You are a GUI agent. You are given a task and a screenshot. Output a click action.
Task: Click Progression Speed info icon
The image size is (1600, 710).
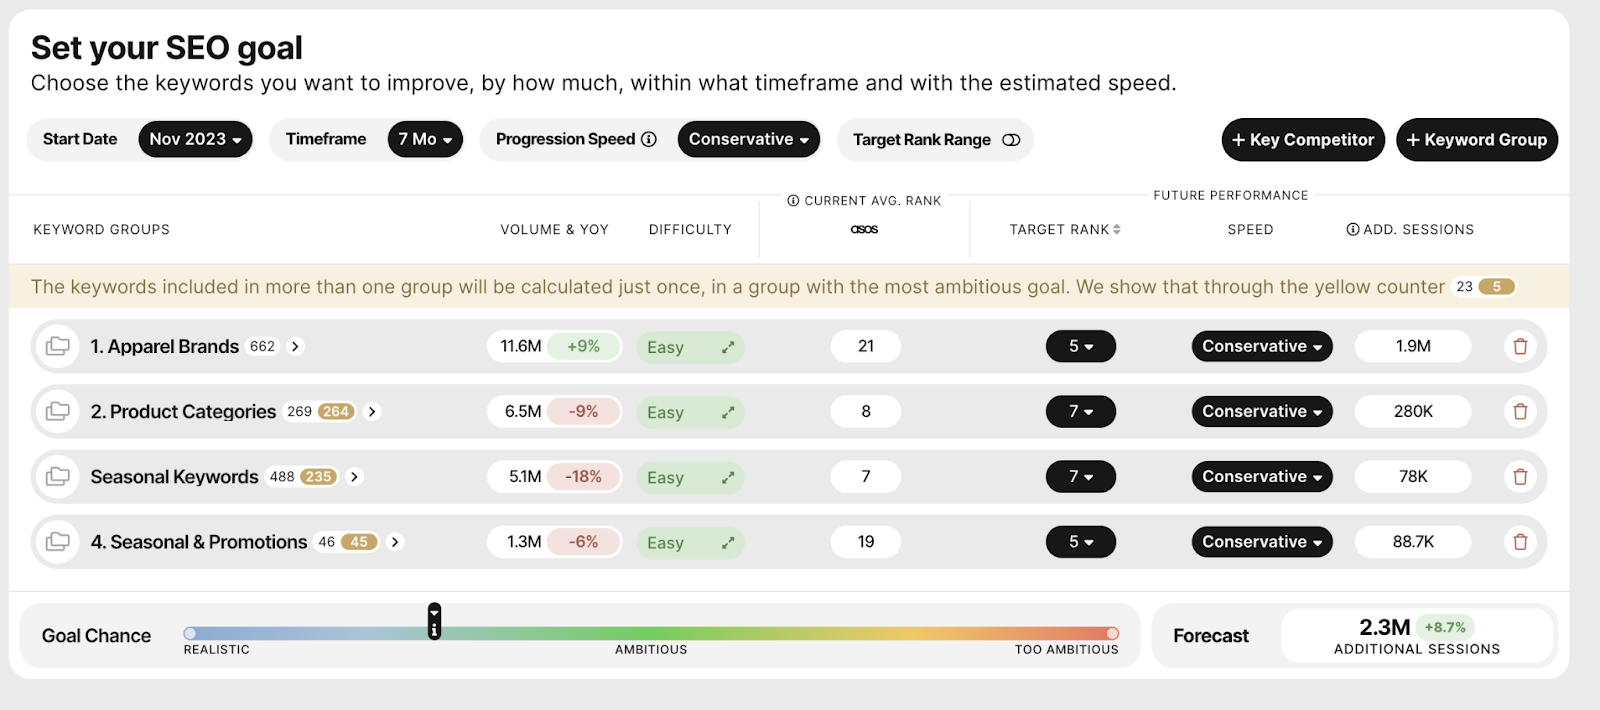pos(649,139)
